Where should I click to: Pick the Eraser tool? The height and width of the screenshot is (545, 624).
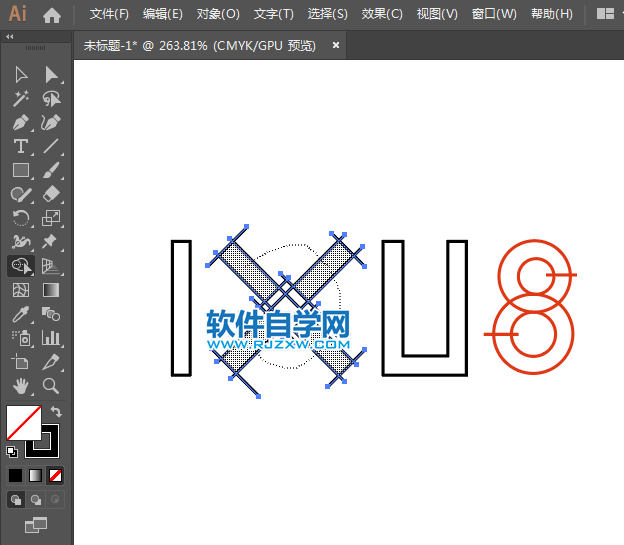coord(51,194)
